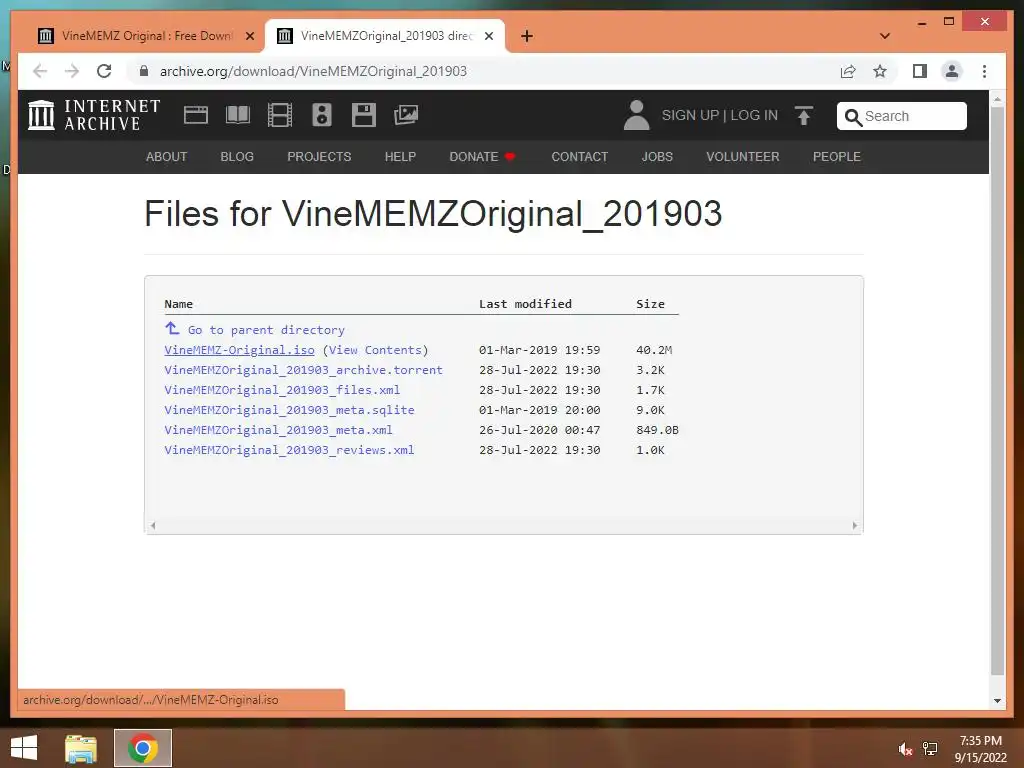1024x768 pixels.
Task: Open the Texts book icon
Action: (238, 115)
